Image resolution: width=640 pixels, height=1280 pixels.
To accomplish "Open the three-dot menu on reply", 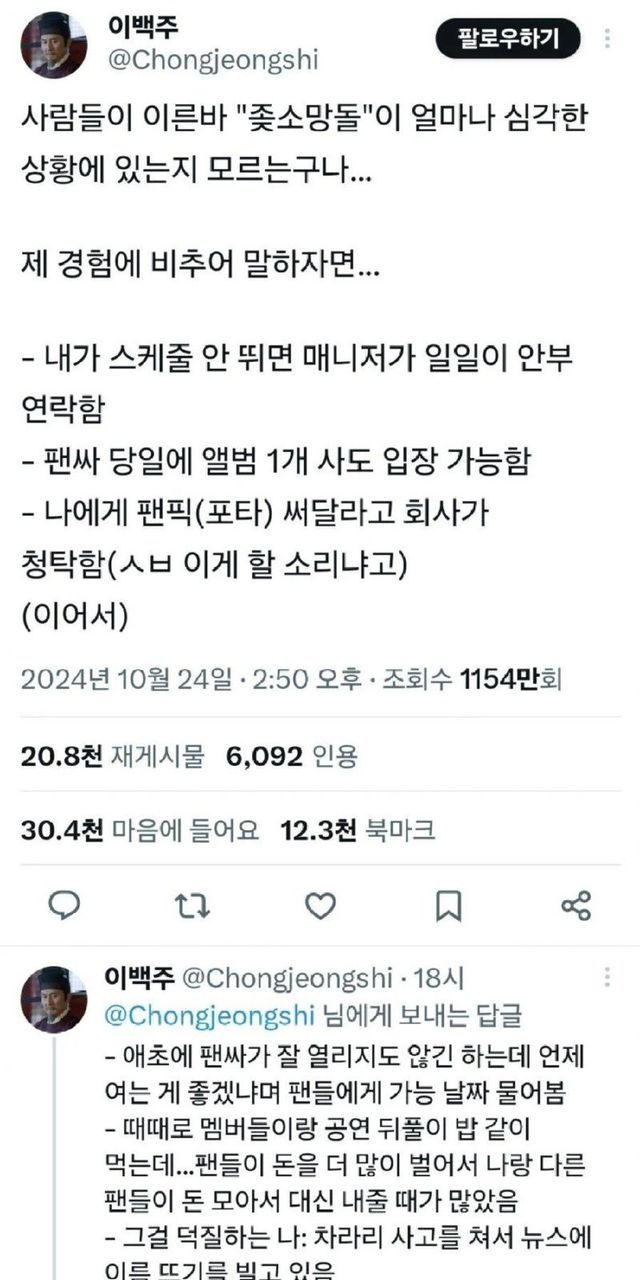I will tap(607, 977).
